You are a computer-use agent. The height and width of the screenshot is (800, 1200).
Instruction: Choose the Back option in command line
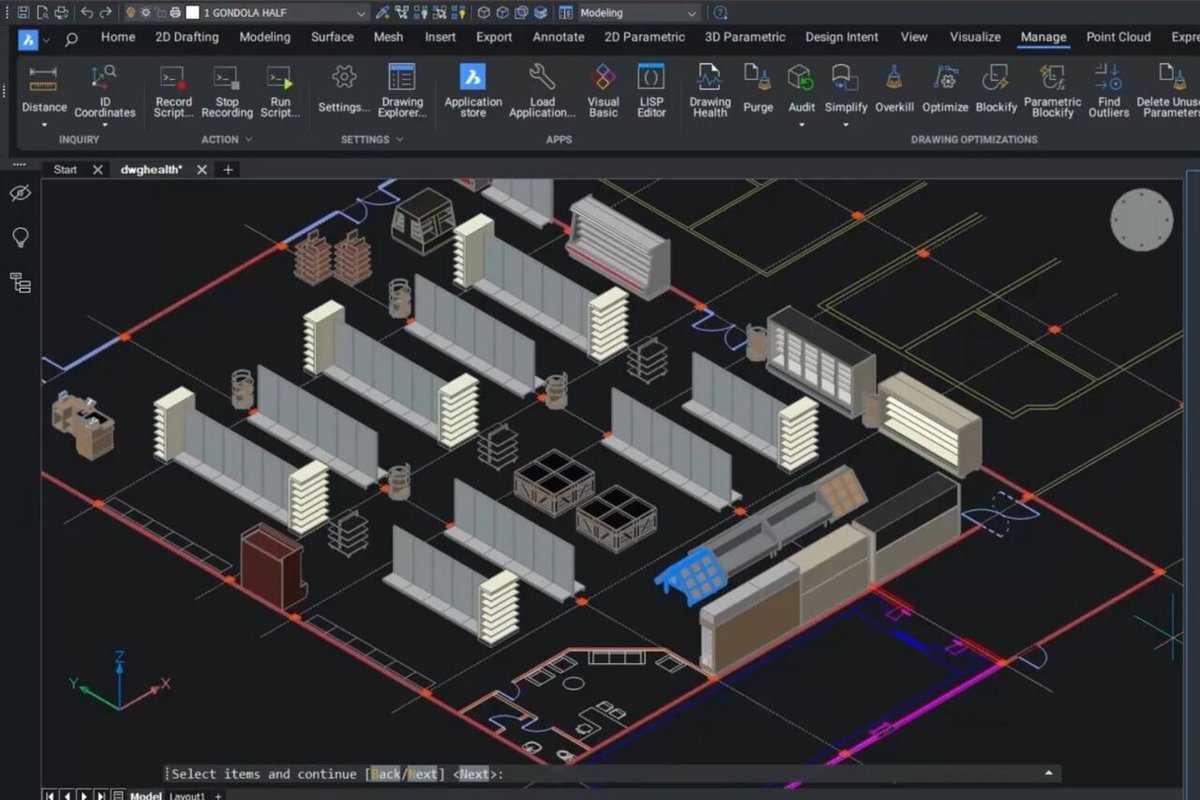[385, 774]
